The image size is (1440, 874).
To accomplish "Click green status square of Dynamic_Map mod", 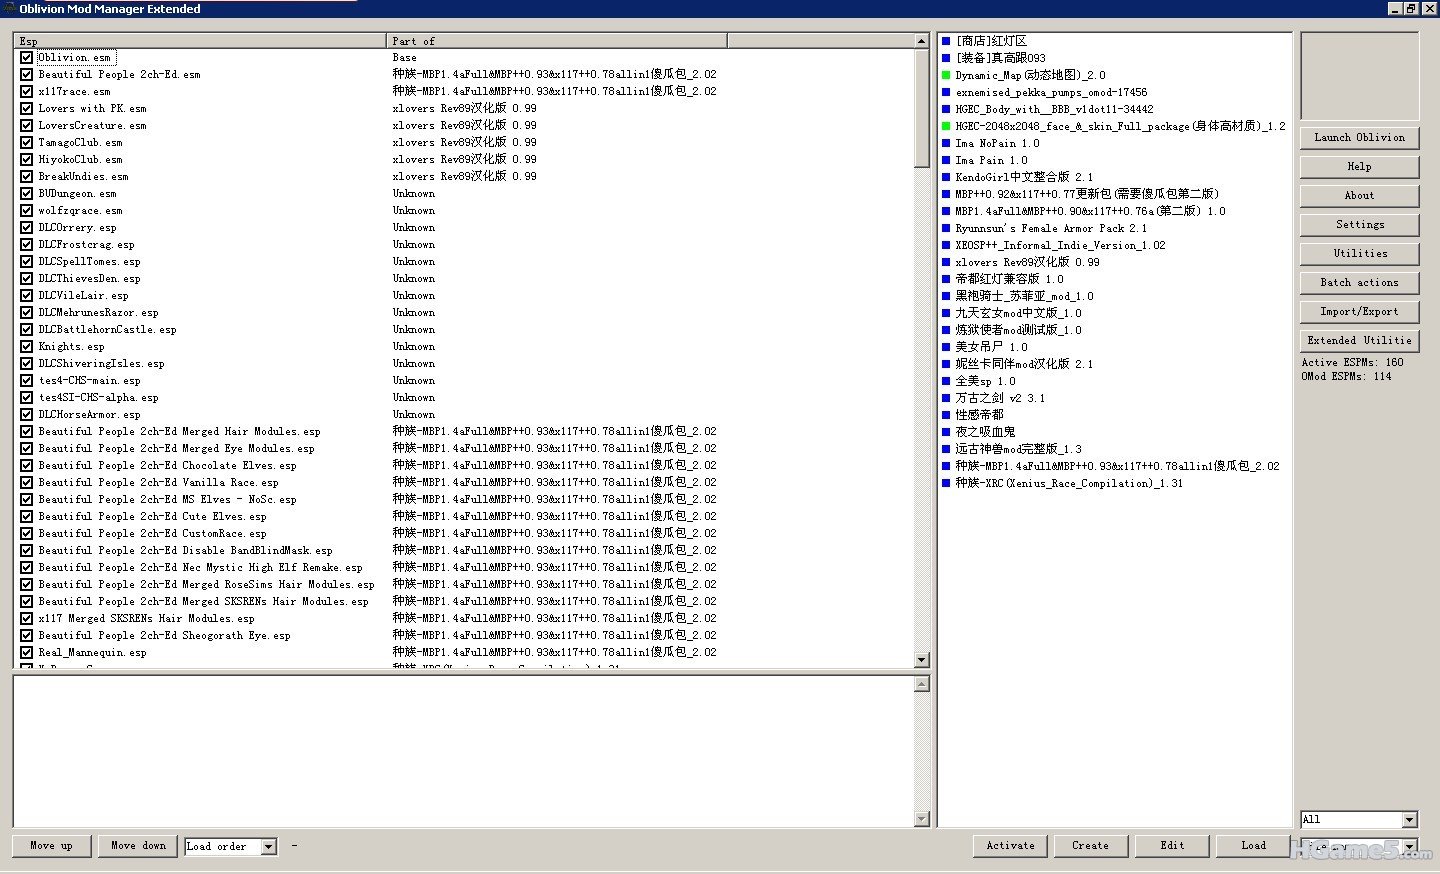I will click(946, 75).
